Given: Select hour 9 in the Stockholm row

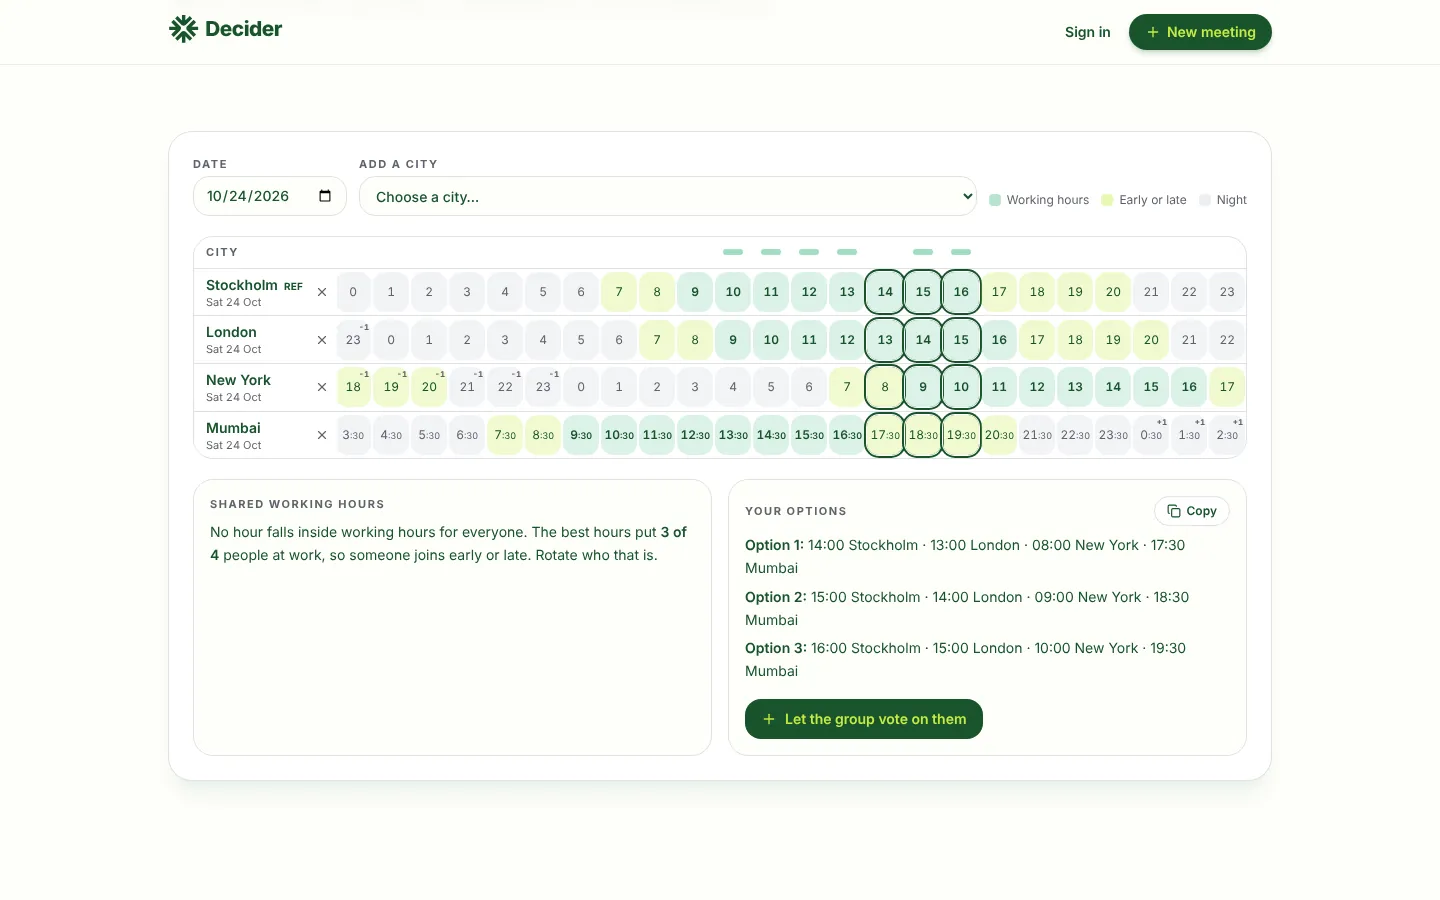Looking at the screenshot, I should [695, 292].
